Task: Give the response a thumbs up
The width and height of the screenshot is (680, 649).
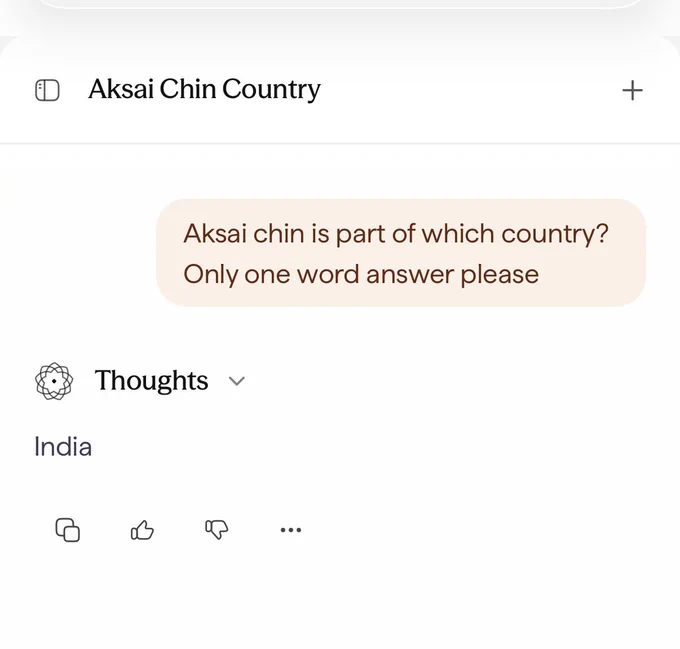Action: 142,529
